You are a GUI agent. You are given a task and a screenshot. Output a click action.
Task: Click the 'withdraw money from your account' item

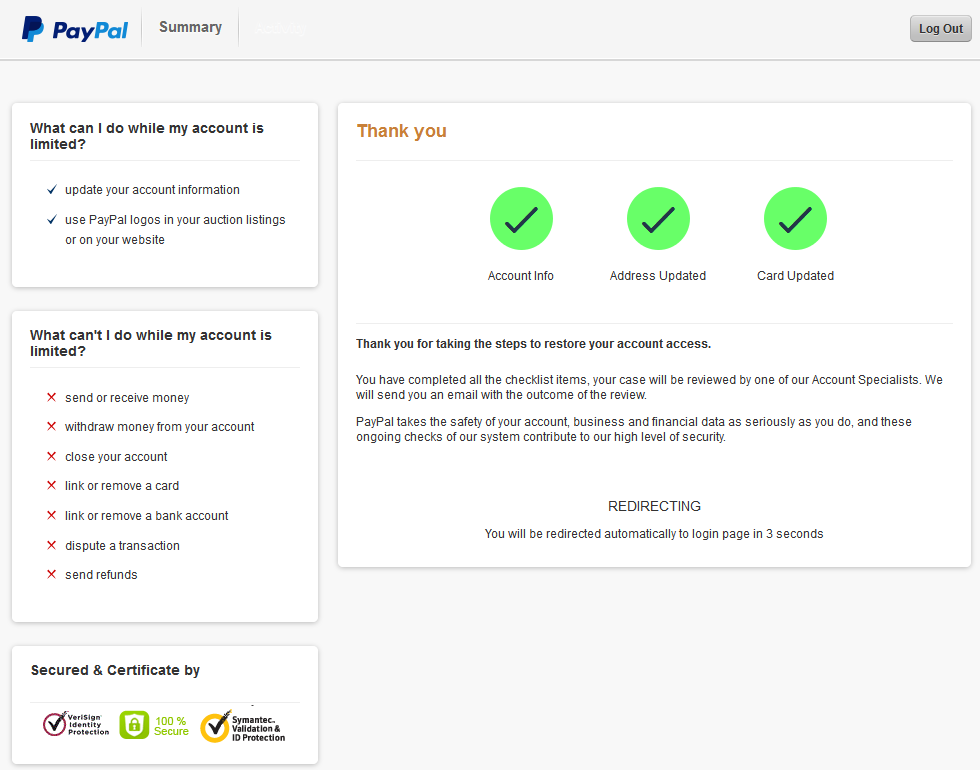tap(159, 427)
